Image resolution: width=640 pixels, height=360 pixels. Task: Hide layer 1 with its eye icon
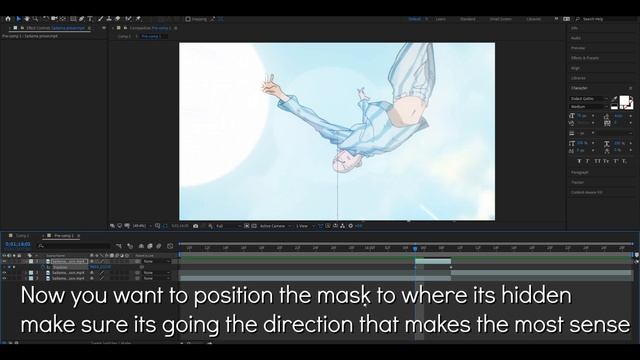point(4,262)
